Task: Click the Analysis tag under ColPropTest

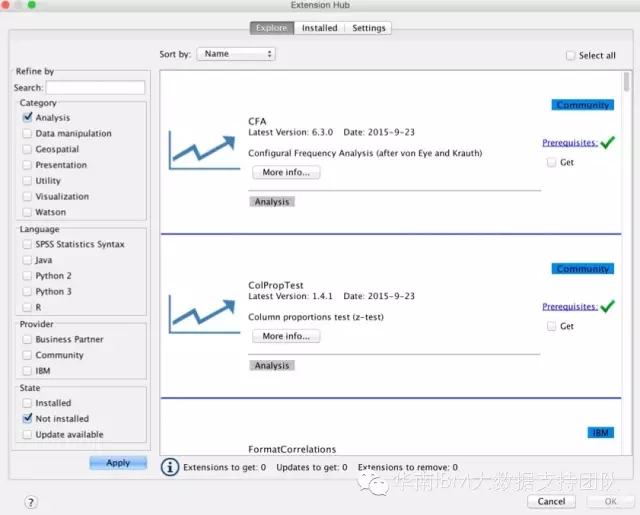Action: tap(272, 365)
